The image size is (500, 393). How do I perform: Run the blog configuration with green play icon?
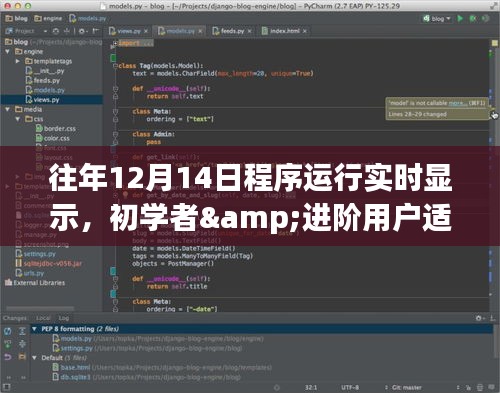coord(460,18)
